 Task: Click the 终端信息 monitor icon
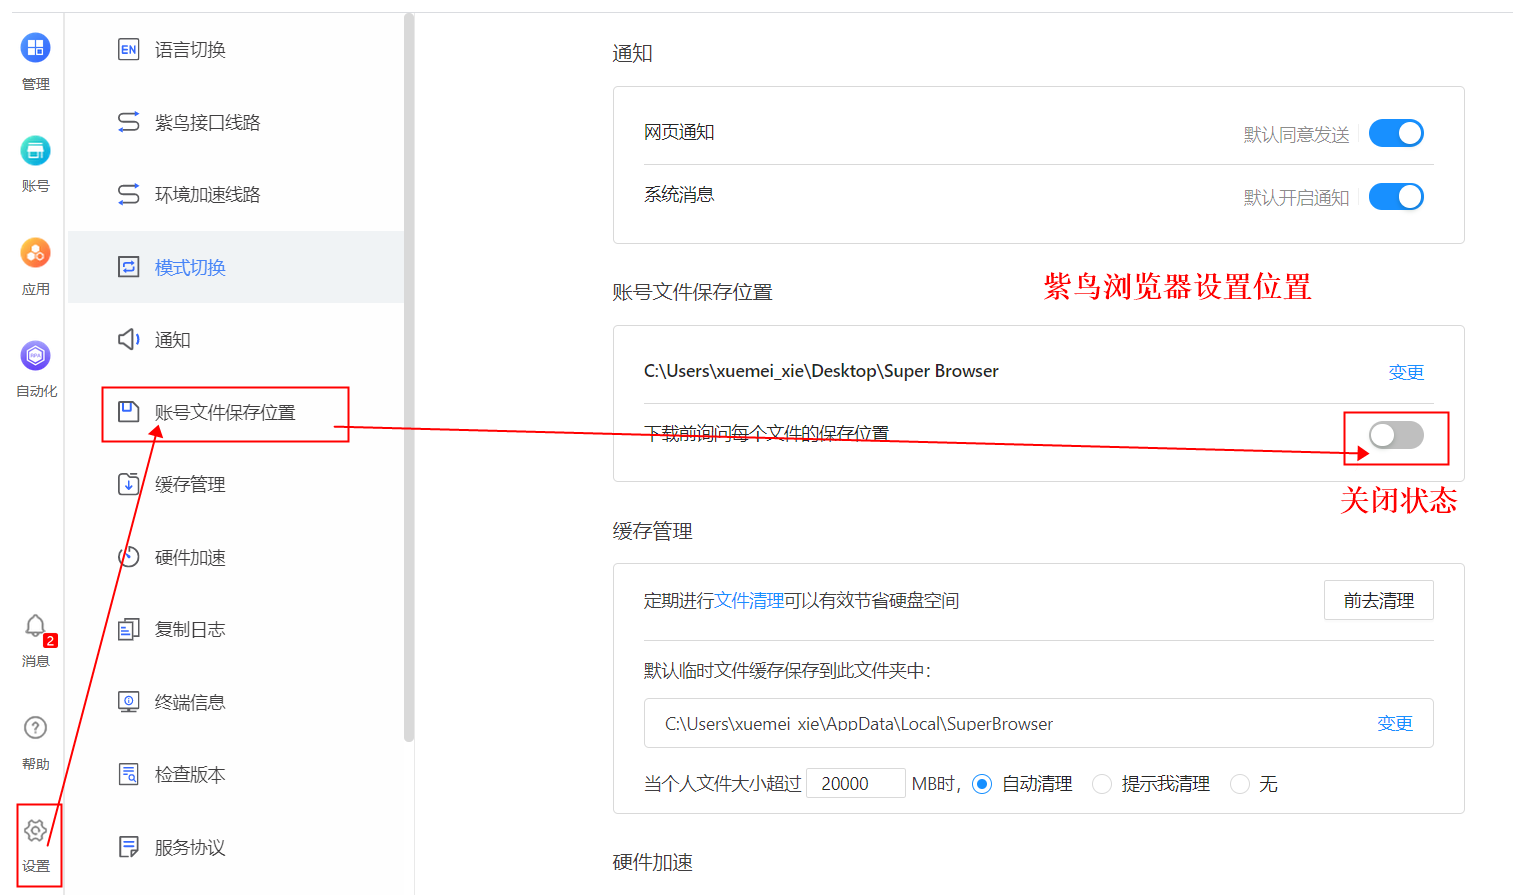pos(129,702)
